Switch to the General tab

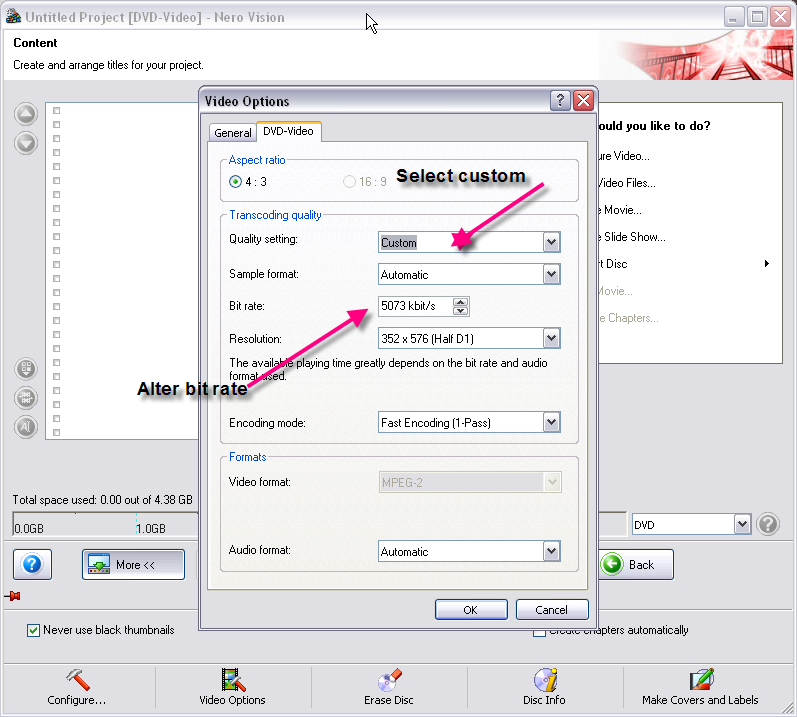point(233,132)
